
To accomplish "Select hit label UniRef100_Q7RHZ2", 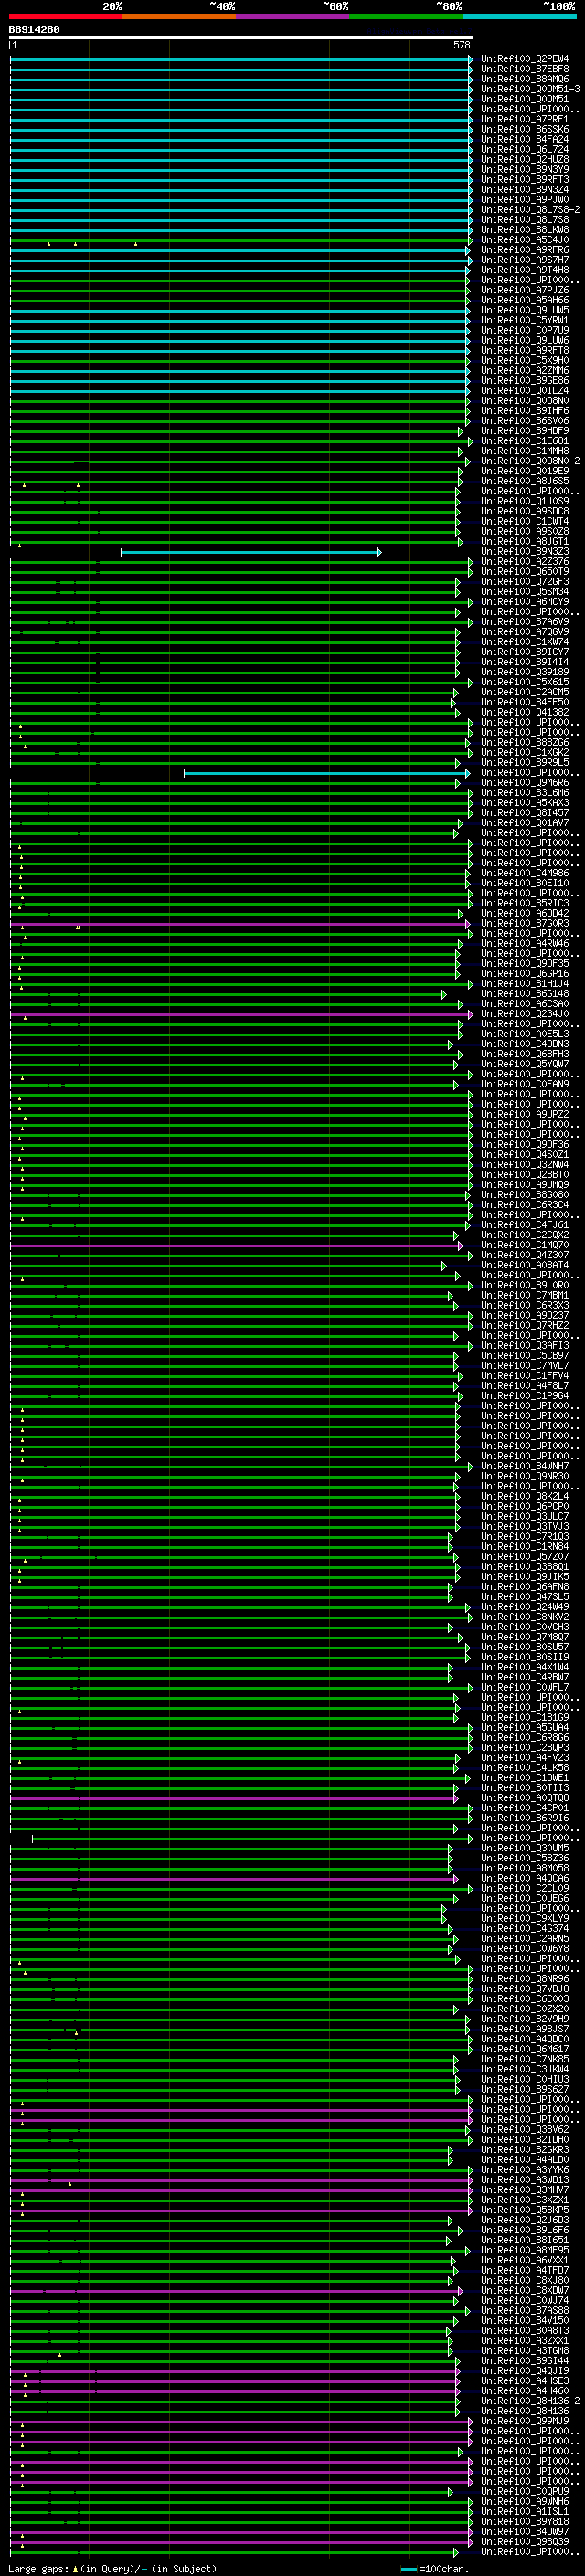I will click(x=525, y=1326).
